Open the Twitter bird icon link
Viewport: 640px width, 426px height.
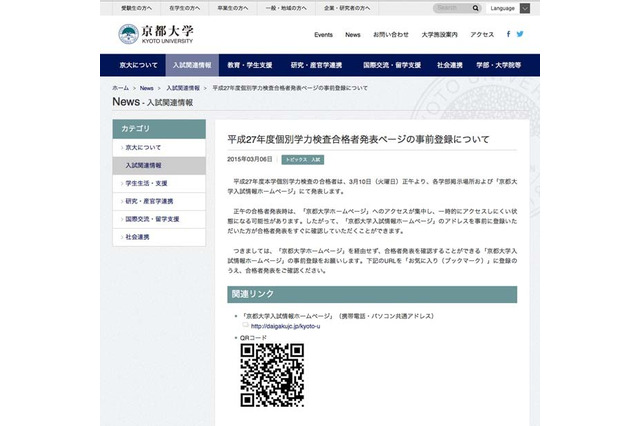click(520, 34)
